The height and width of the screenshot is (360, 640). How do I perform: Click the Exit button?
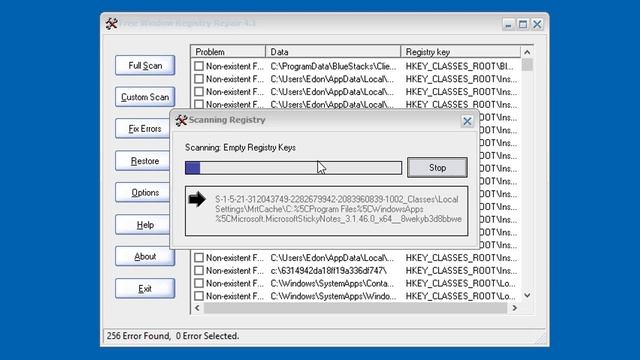(145, 289)
